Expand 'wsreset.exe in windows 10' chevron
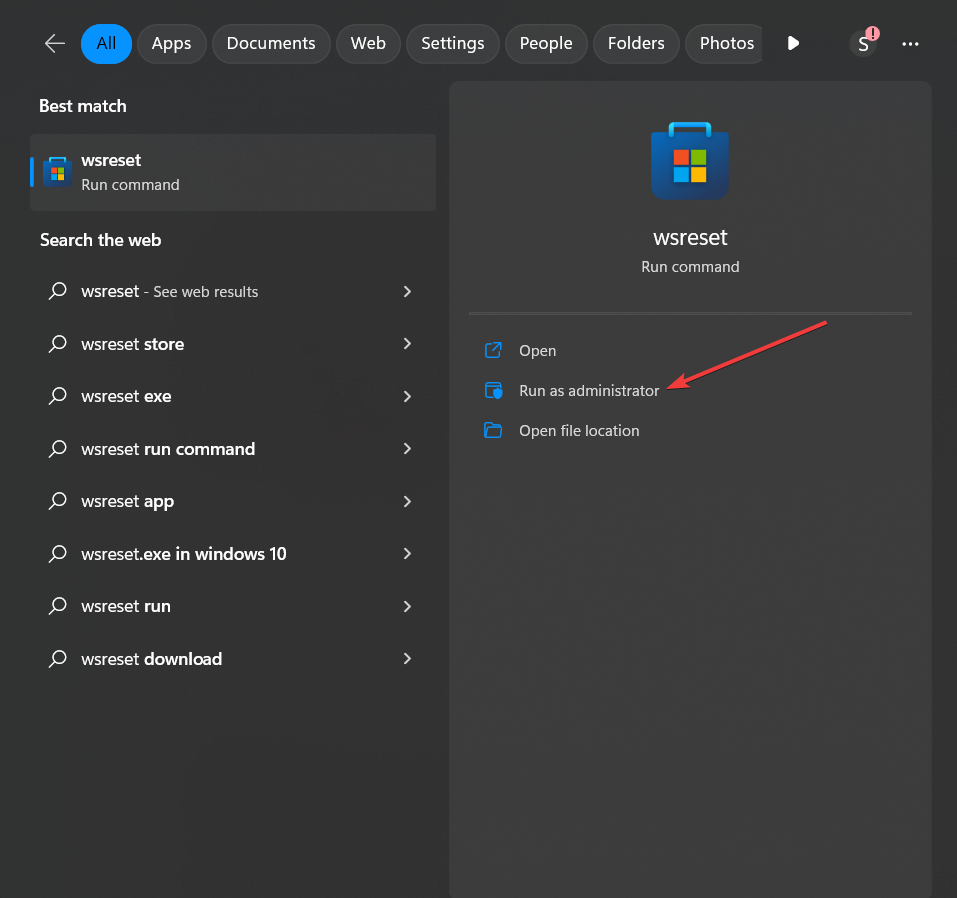 (407, 554)
